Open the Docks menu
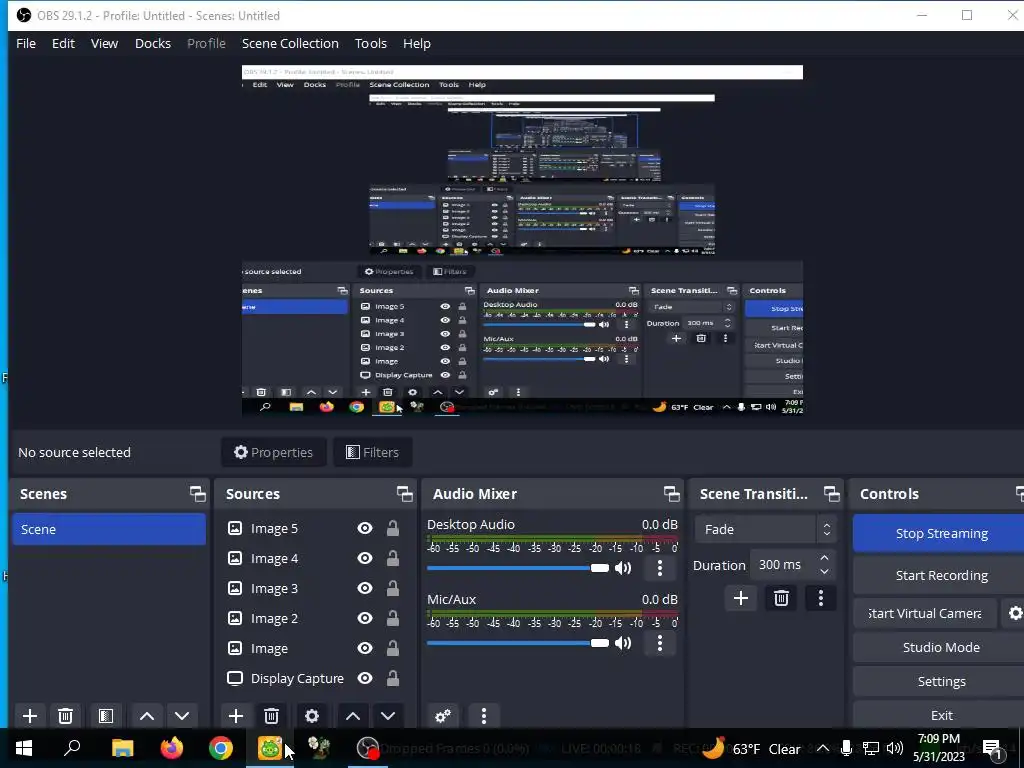 (153, 44)
